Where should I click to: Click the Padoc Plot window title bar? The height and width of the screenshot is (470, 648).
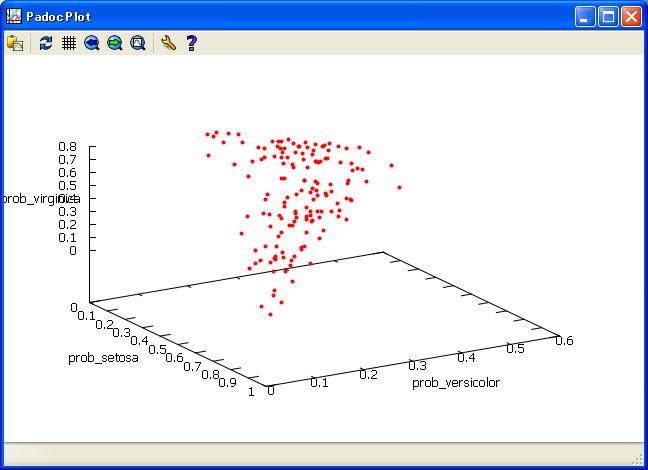[x=300, y=16]
